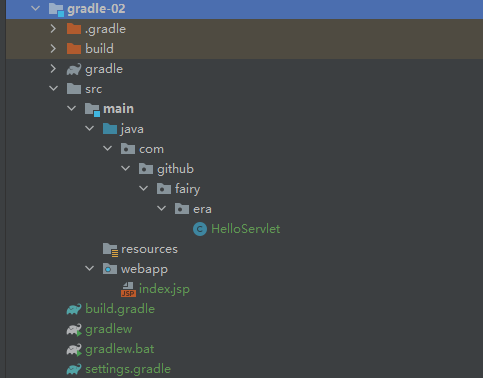The height and width of the screenshot is (378, 483).
Task: Collapse the github package
Action: pos(125,169)
